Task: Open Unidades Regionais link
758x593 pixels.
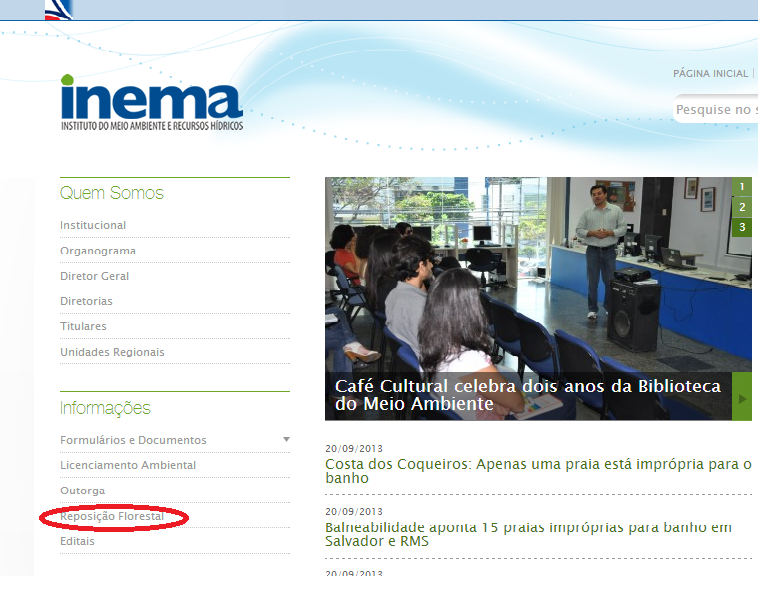Action: click(x=112, y=352)
